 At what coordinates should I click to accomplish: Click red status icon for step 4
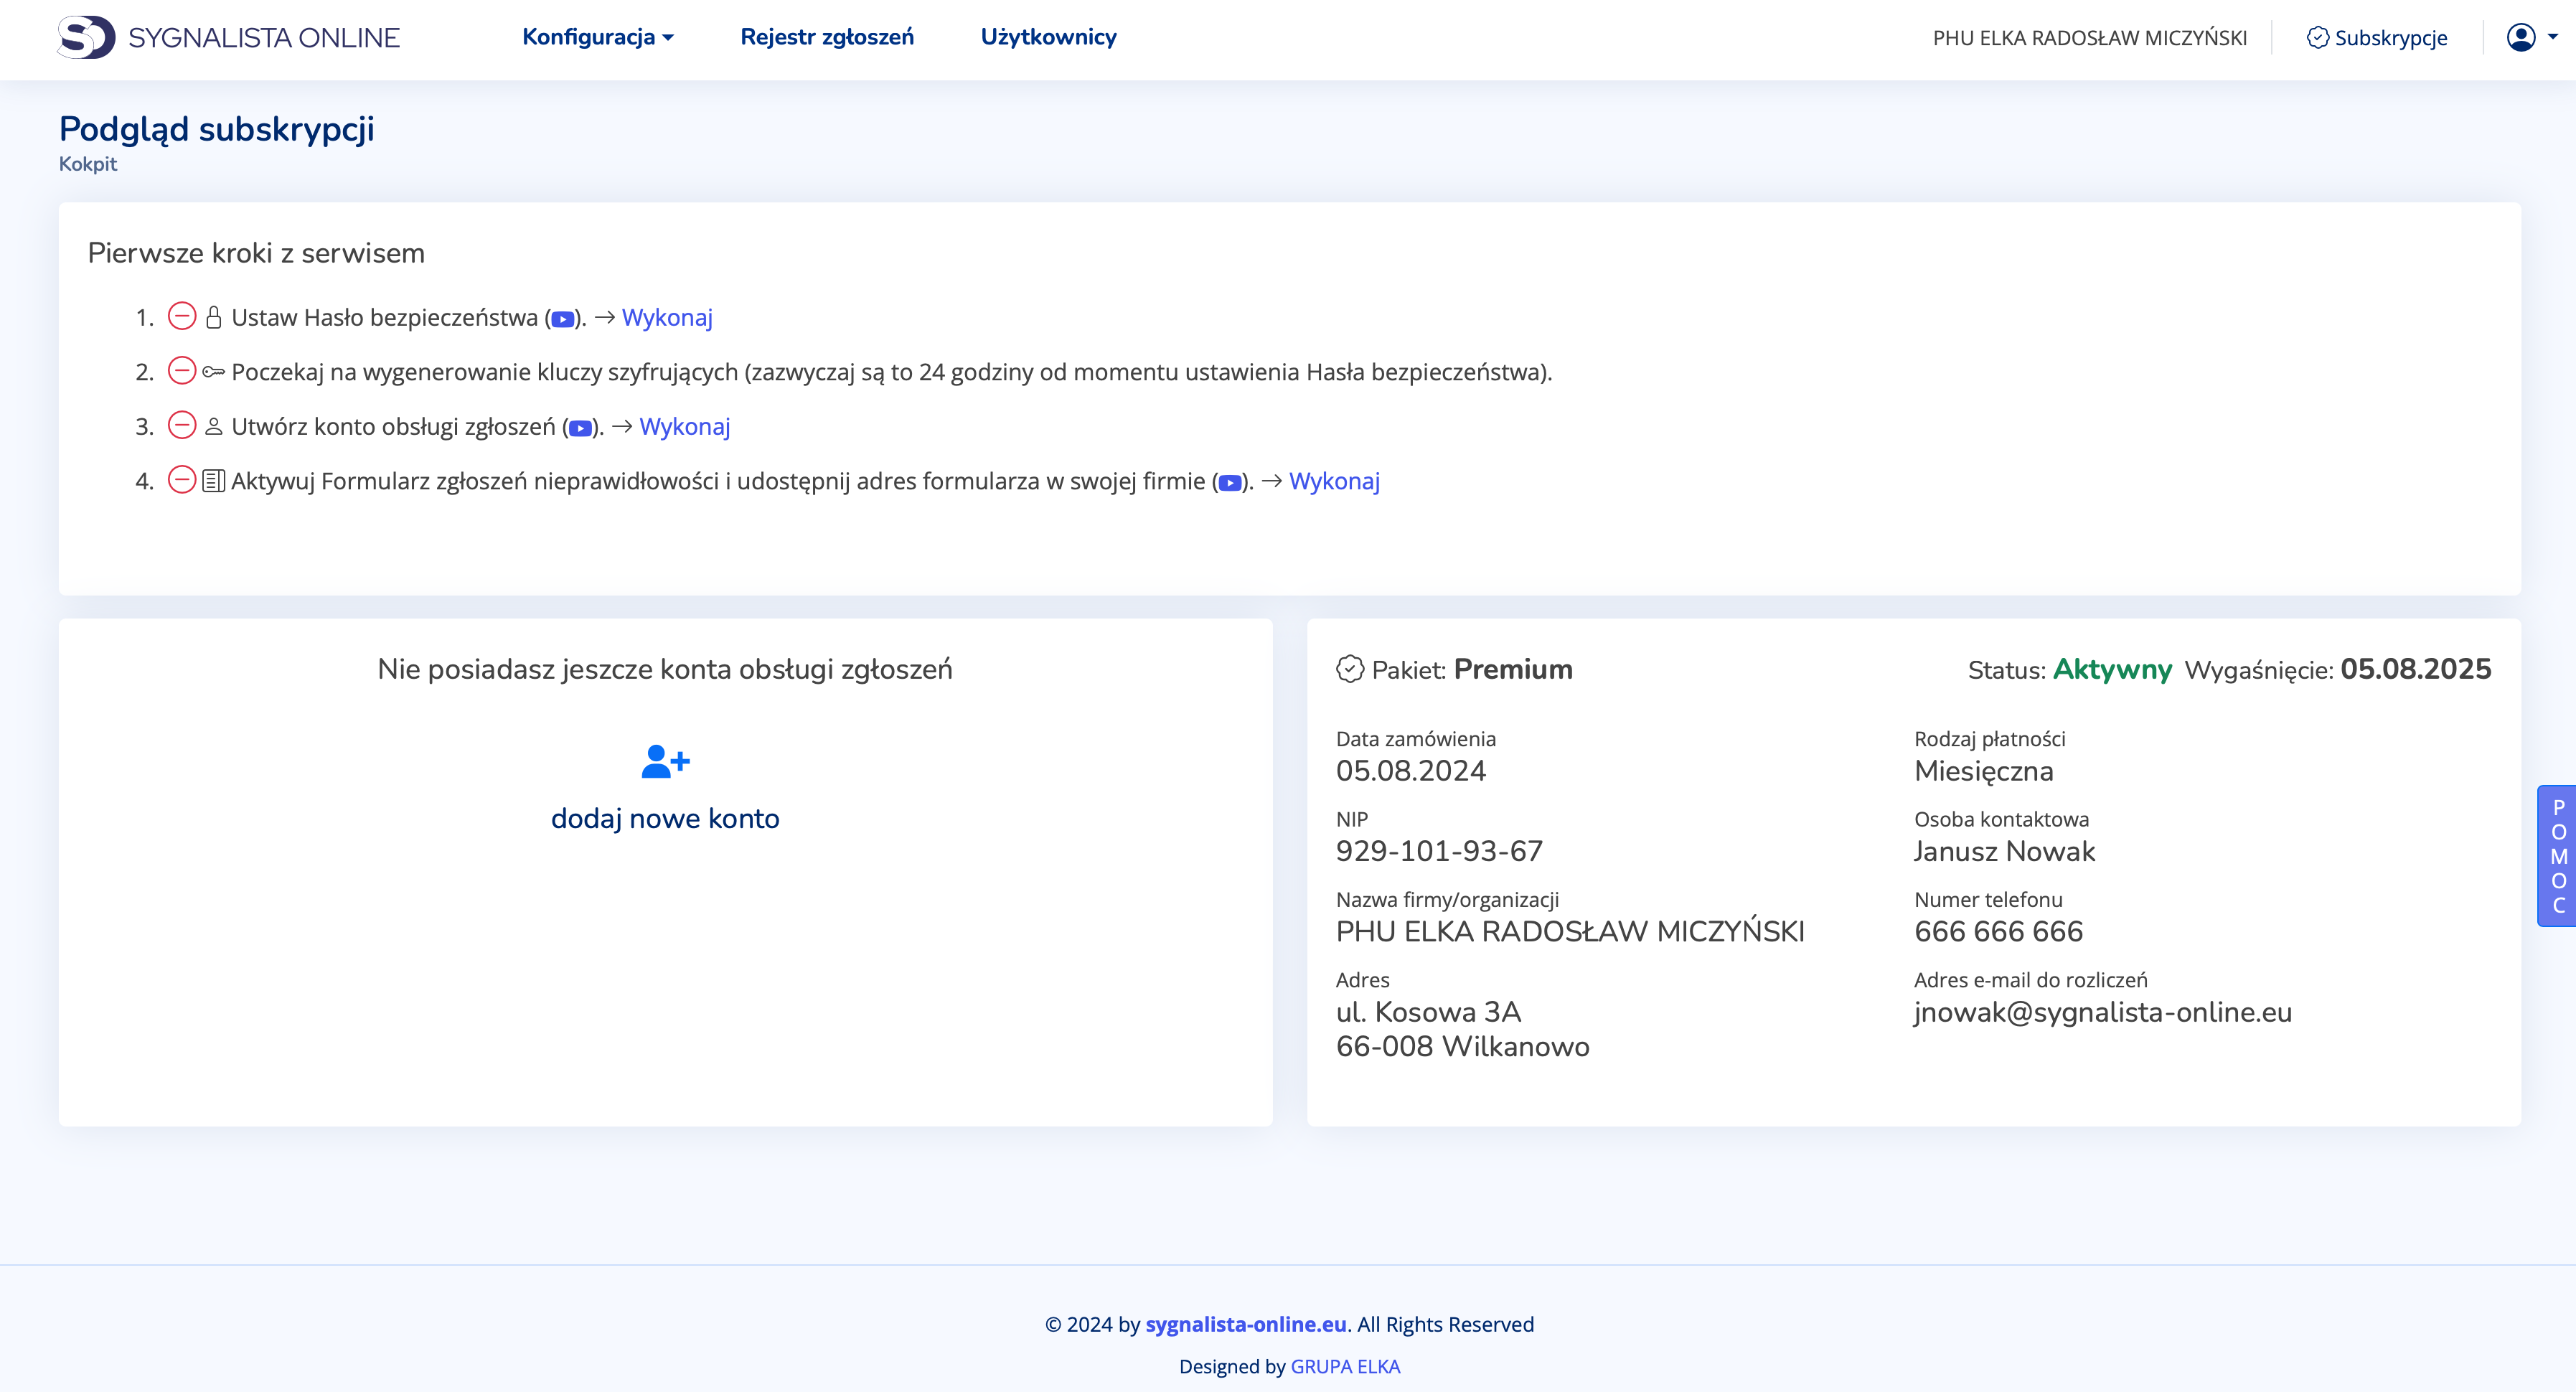182,480
